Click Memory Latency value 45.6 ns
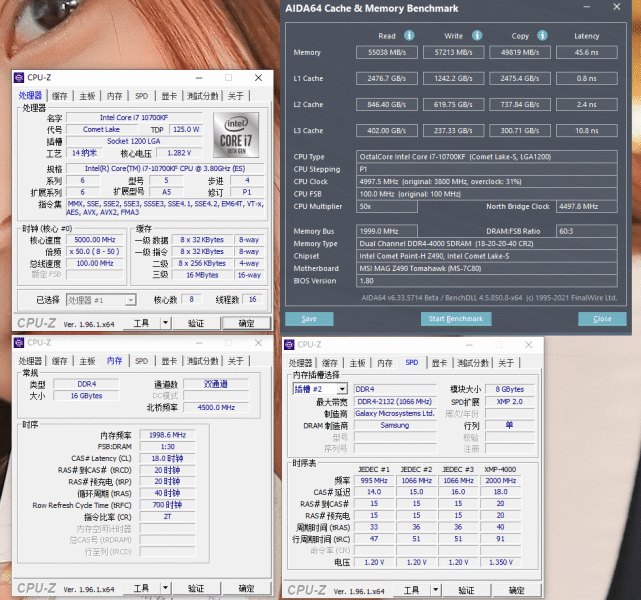Image resolution: width=641 pixels, height=600 pixels. [x=587, y=52]
